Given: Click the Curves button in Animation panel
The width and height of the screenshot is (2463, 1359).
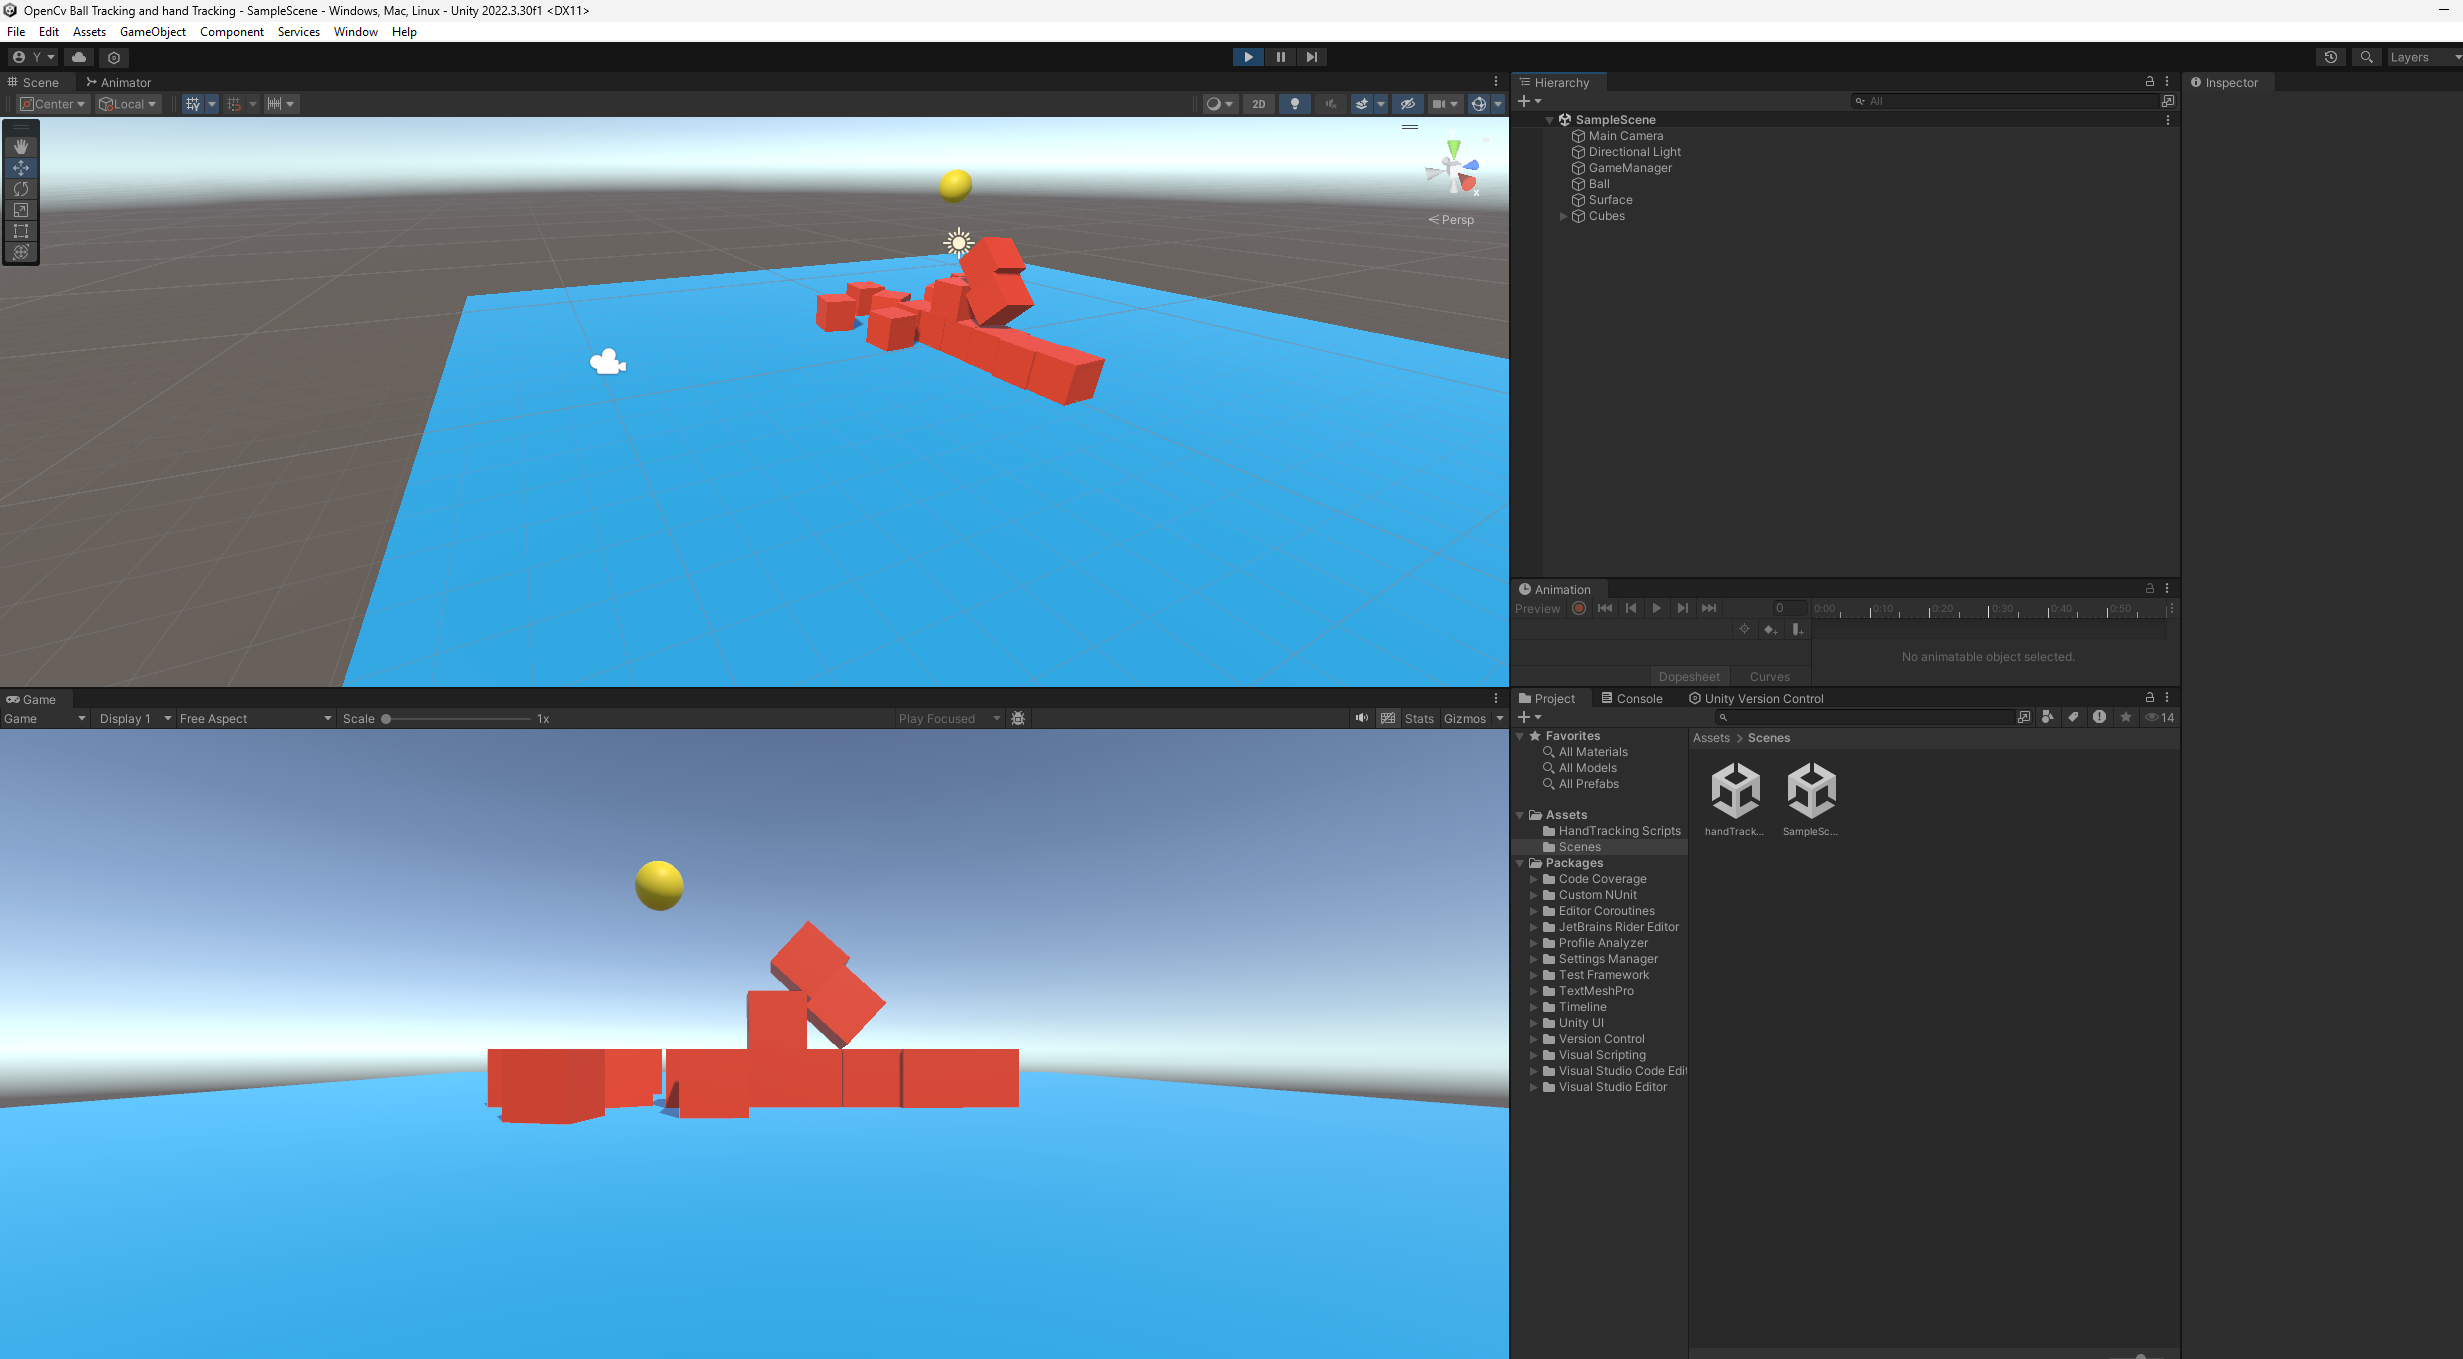Looking at the screenshot, I should click(x=1769, y=676).
